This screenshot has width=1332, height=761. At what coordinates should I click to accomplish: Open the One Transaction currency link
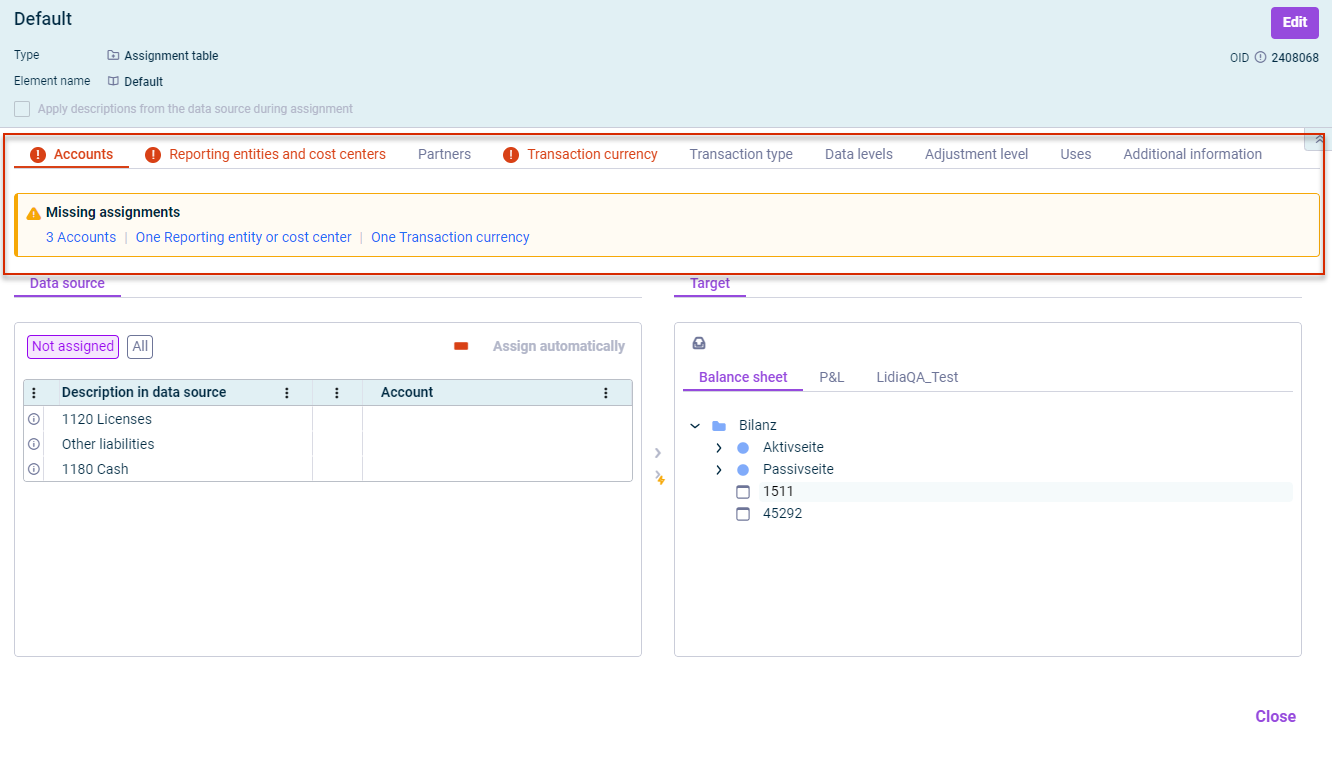(450, 237)
